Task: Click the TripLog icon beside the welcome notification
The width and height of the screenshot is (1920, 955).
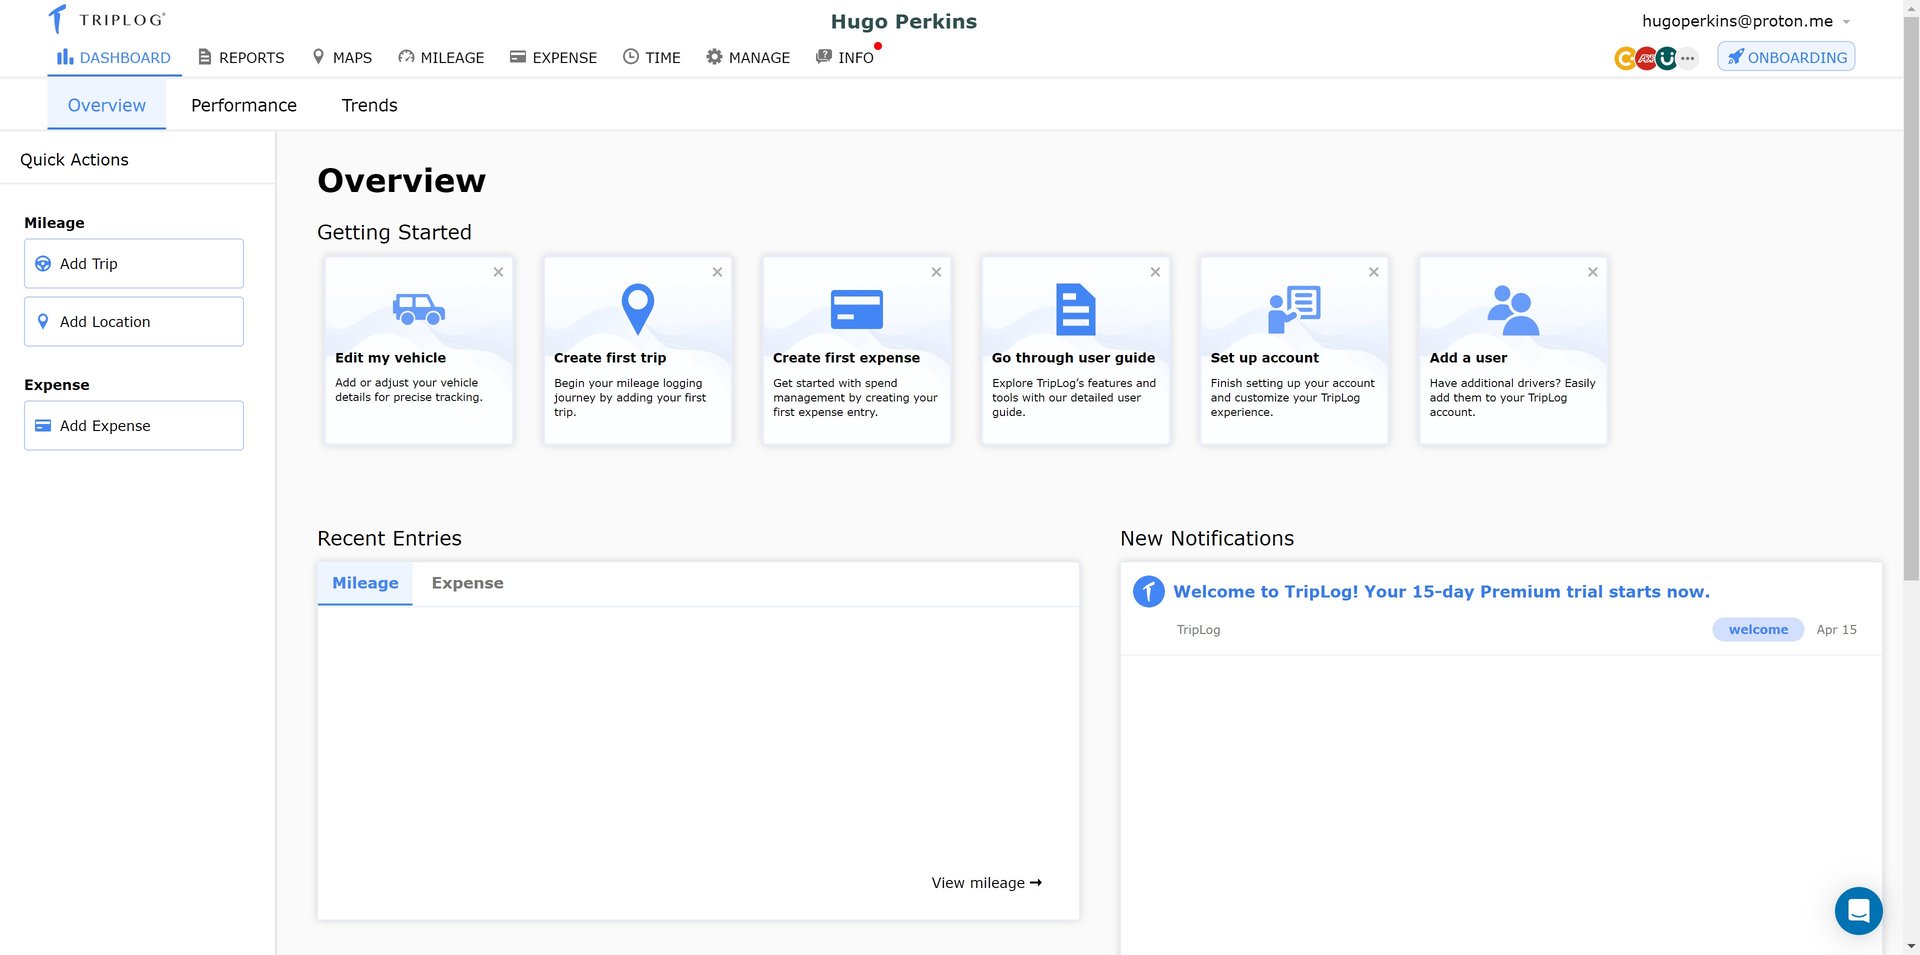Action: click(1149, 592)
